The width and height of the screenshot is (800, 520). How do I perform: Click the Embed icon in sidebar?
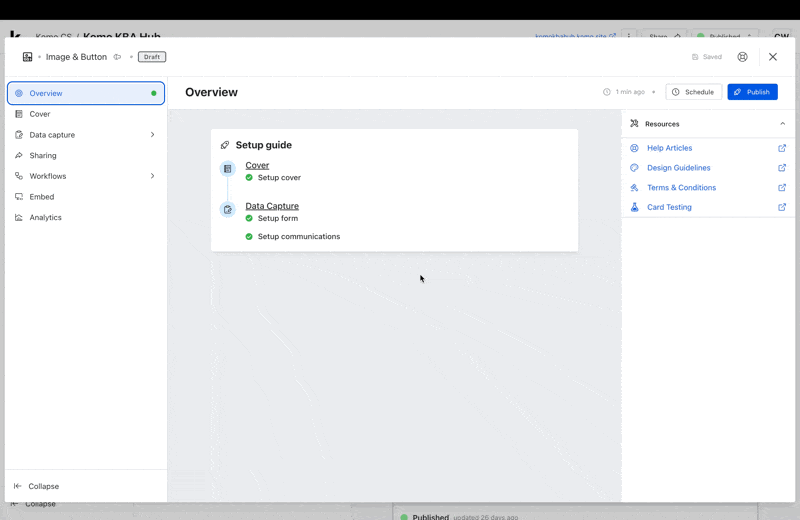19,197
